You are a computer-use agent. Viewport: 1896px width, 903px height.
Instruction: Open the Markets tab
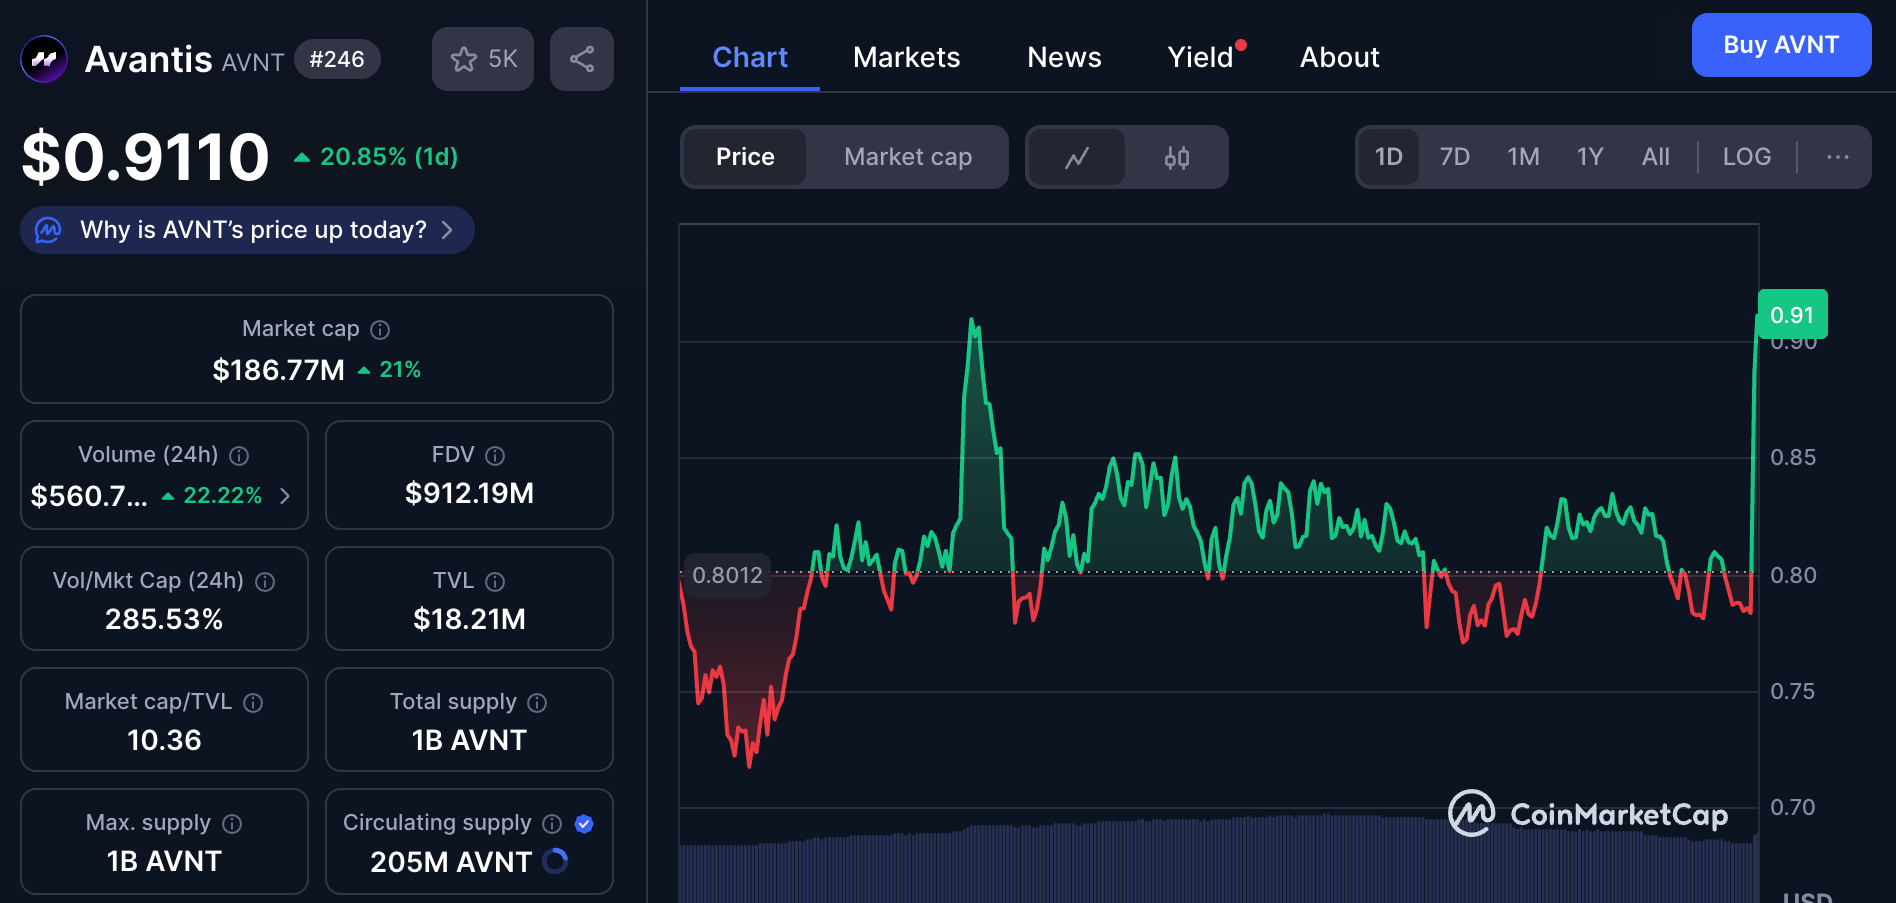906,58
